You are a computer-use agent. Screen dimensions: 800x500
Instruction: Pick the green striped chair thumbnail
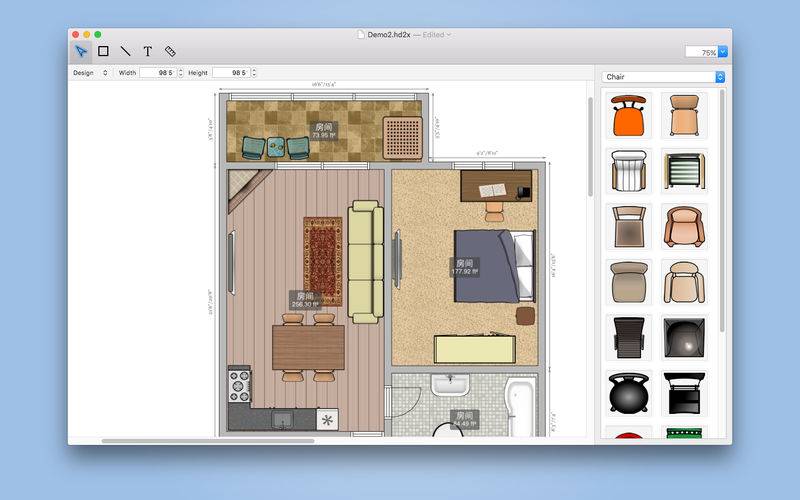(x=684, y=171)
